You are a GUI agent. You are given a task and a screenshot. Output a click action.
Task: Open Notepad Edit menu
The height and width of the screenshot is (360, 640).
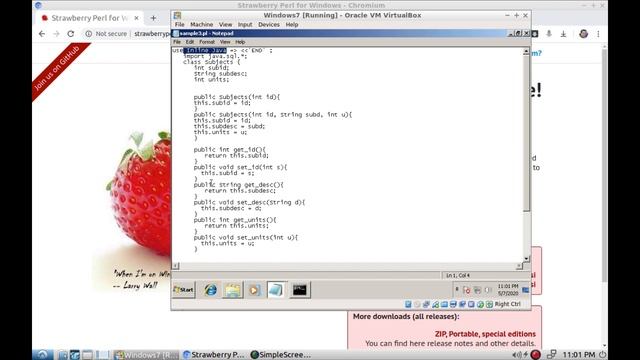190,42
